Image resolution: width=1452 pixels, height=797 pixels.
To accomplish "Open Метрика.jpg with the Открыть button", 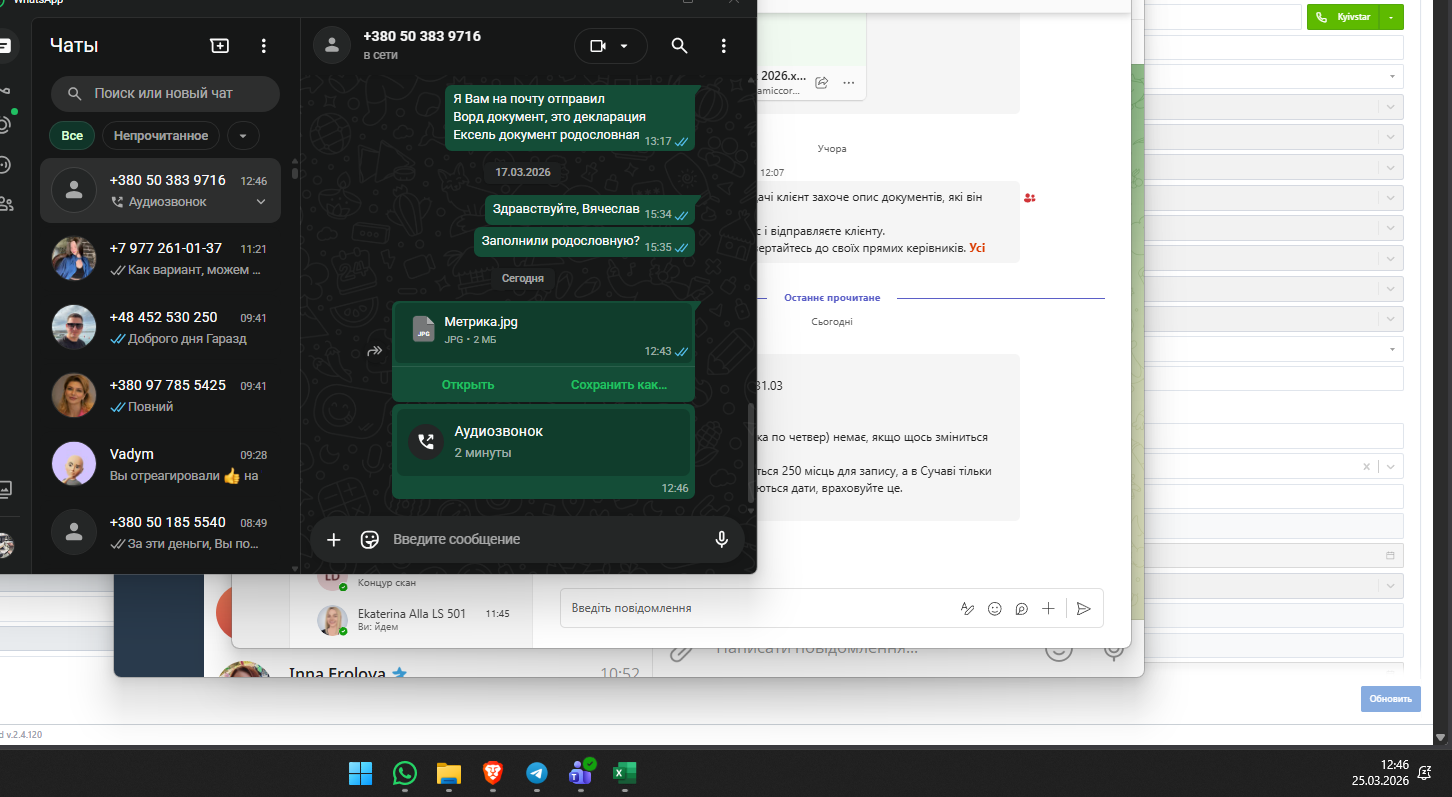I will (468, 385).
